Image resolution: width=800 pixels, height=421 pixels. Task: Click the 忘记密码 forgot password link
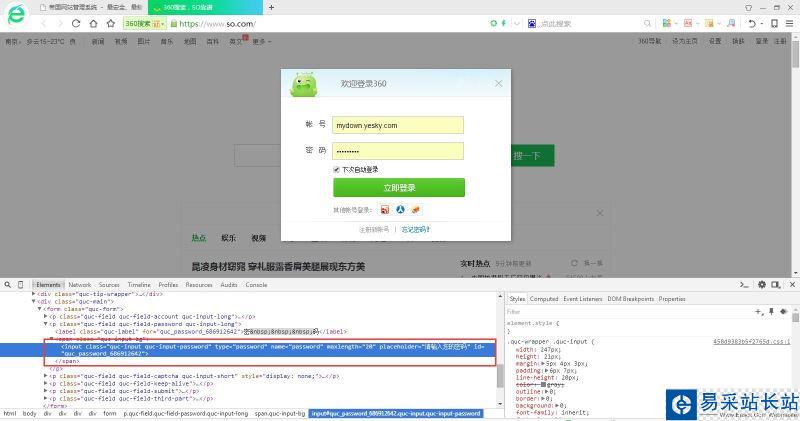(x=415, y=230)
